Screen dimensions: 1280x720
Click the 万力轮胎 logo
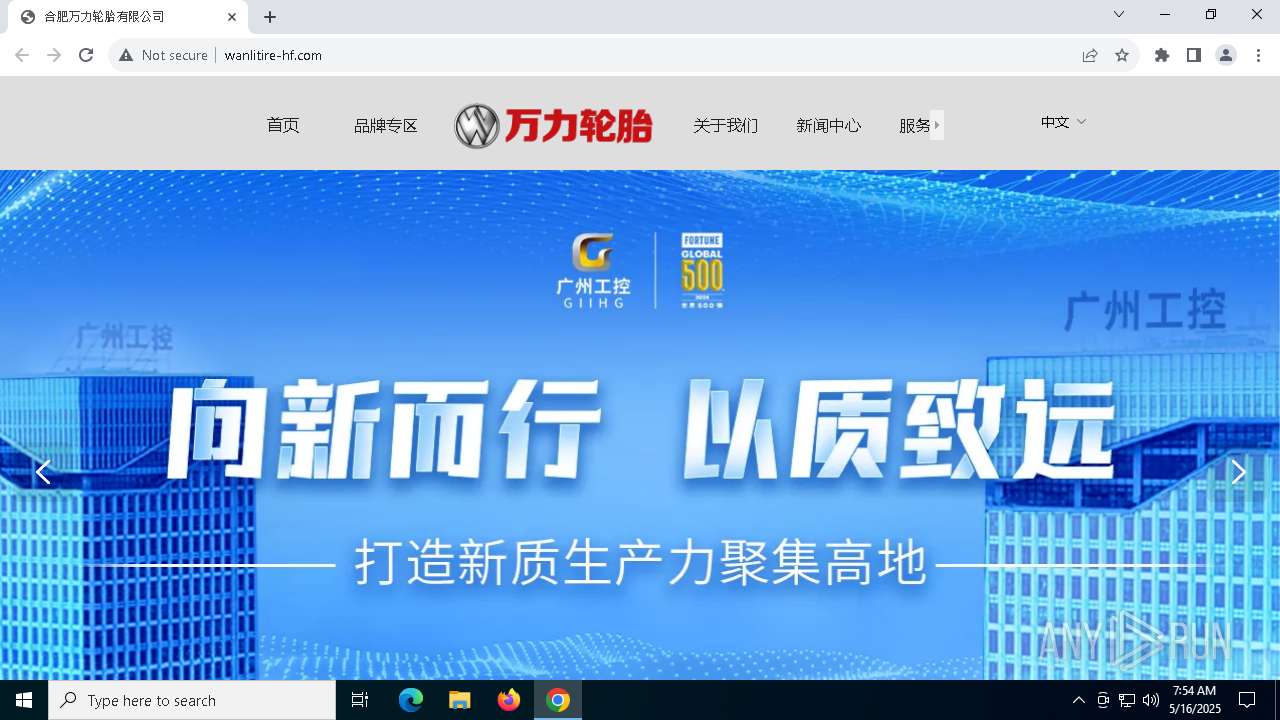554,126
